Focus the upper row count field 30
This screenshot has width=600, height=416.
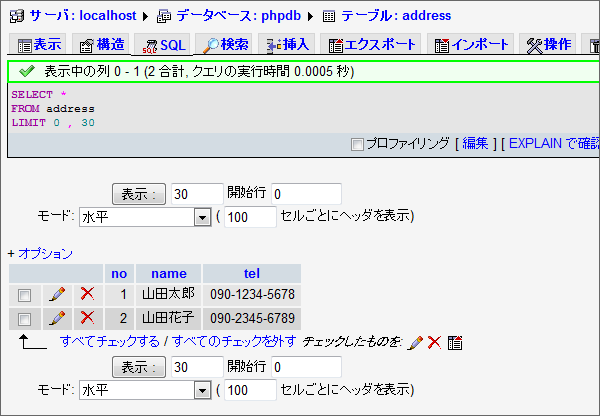pyautogui.click(x=197, y=194)
